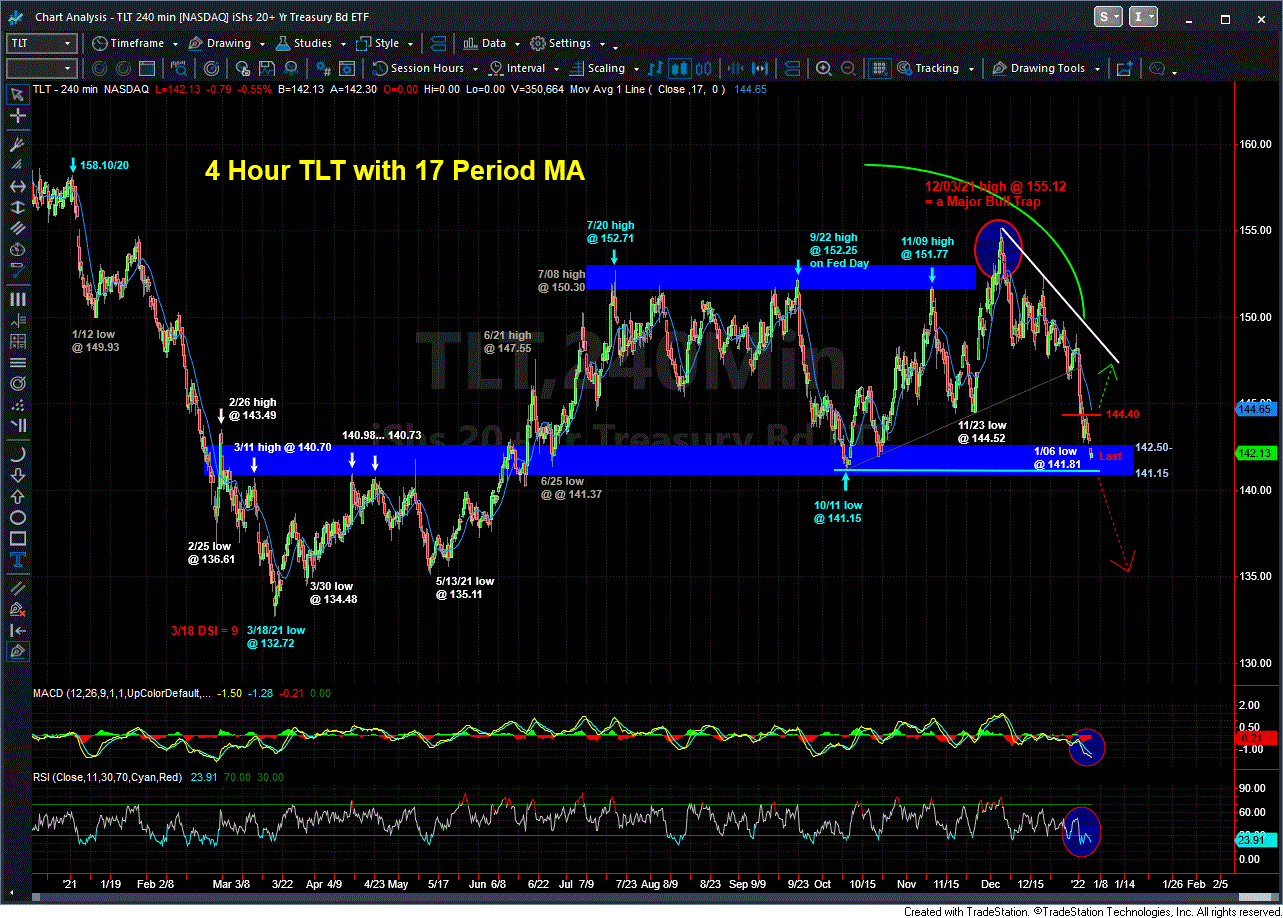Click the zoom out magnifier

pyautogui.click(x=848, y=68)
